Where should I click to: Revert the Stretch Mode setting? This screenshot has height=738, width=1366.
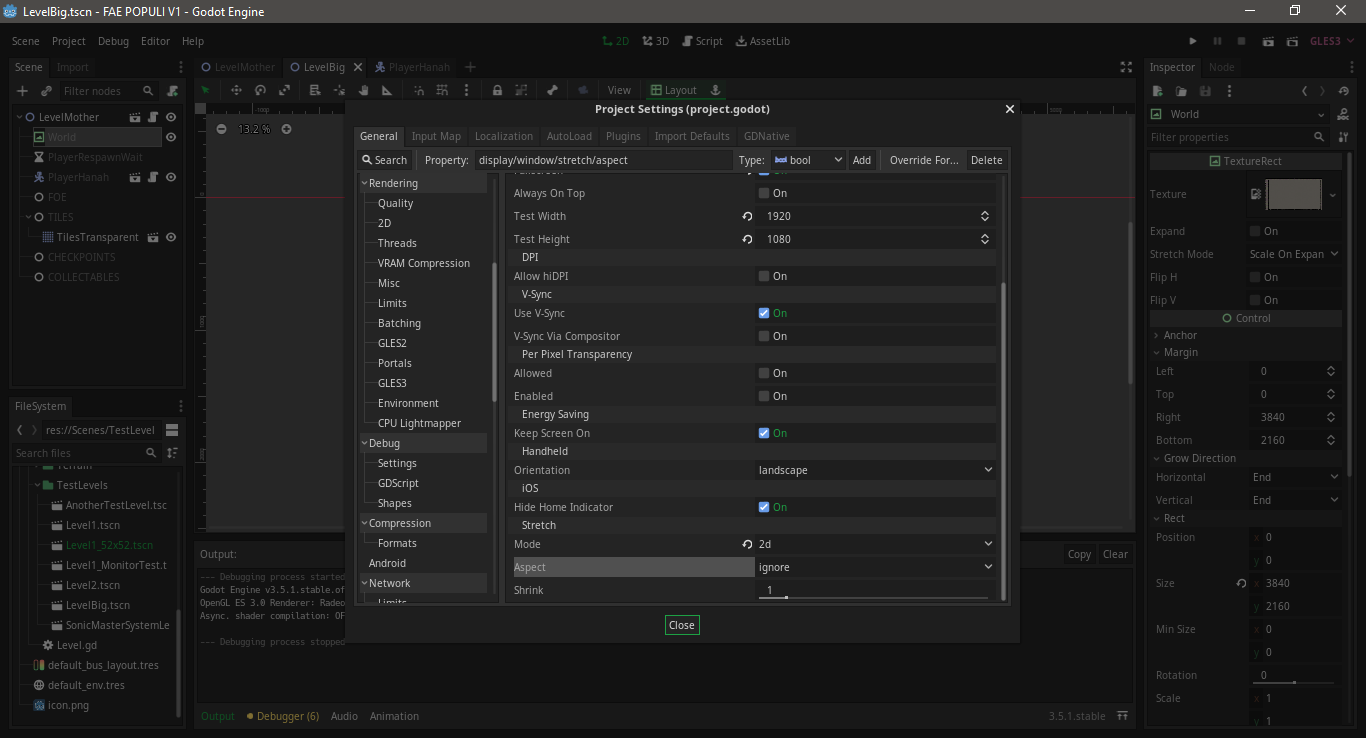click(747, 544)
